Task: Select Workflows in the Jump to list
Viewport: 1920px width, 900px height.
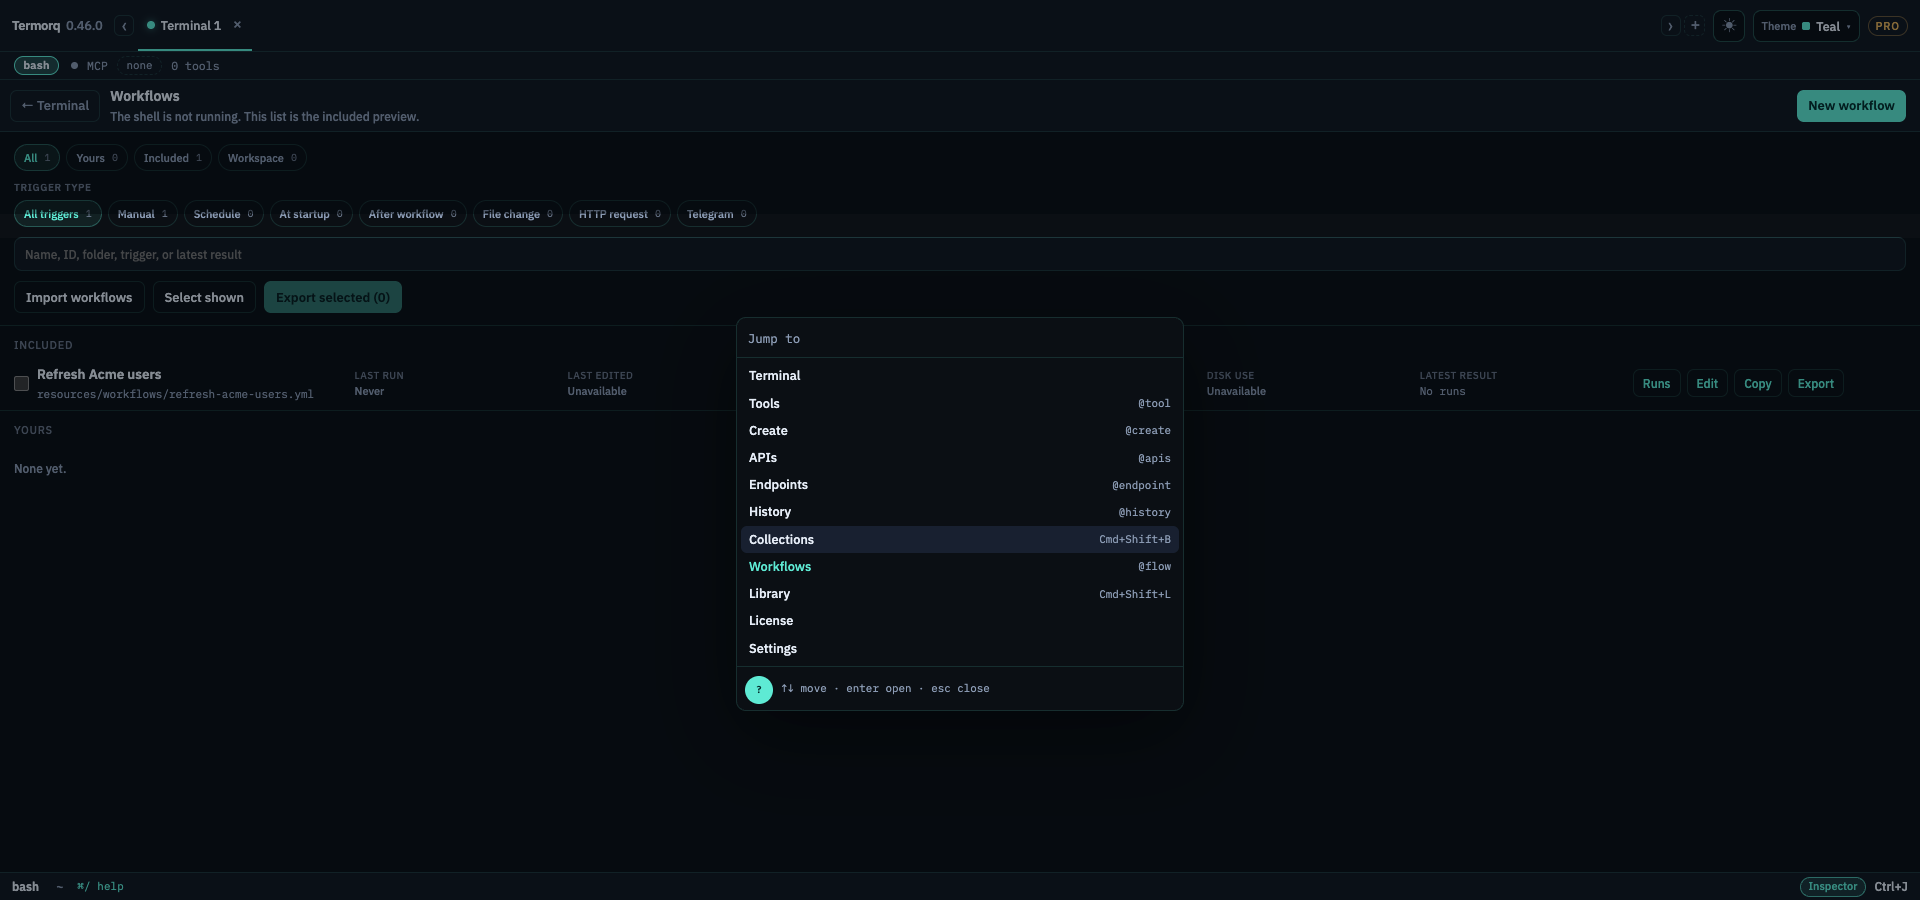Action: [959, 566]
